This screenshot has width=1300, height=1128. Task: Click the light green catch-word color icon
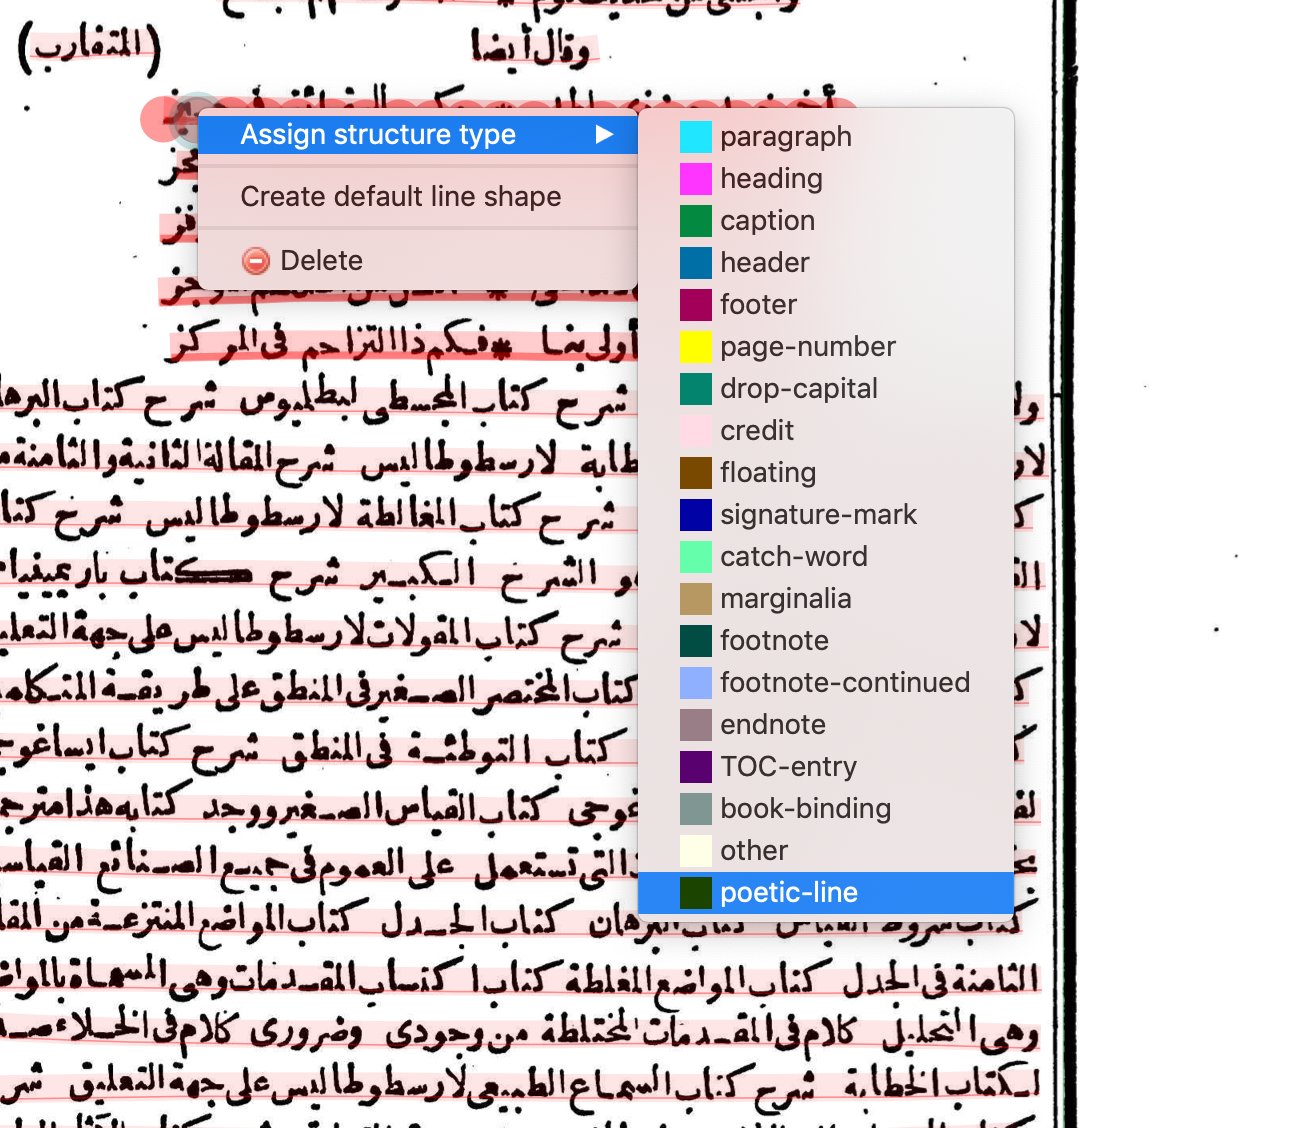tap(695, 557)
